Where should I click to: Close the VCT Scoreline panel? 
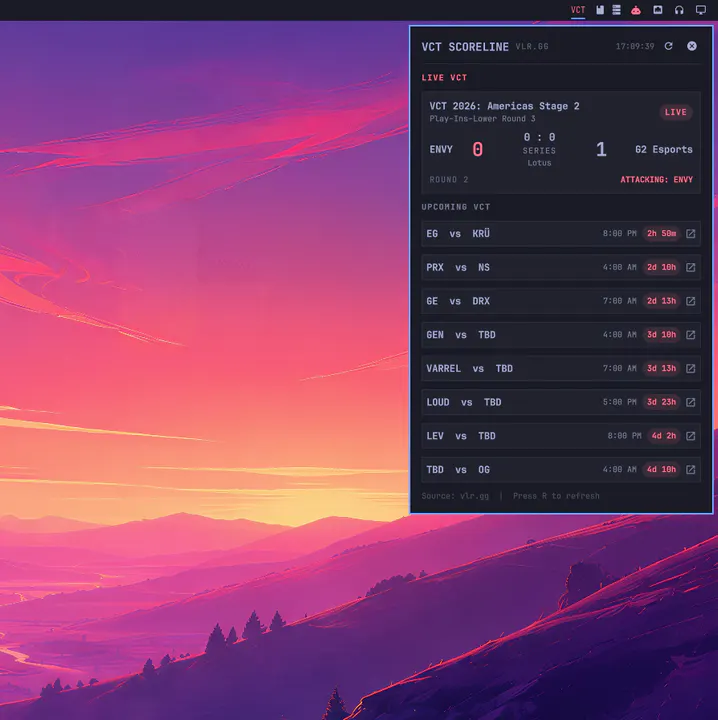tap(691, 46)
